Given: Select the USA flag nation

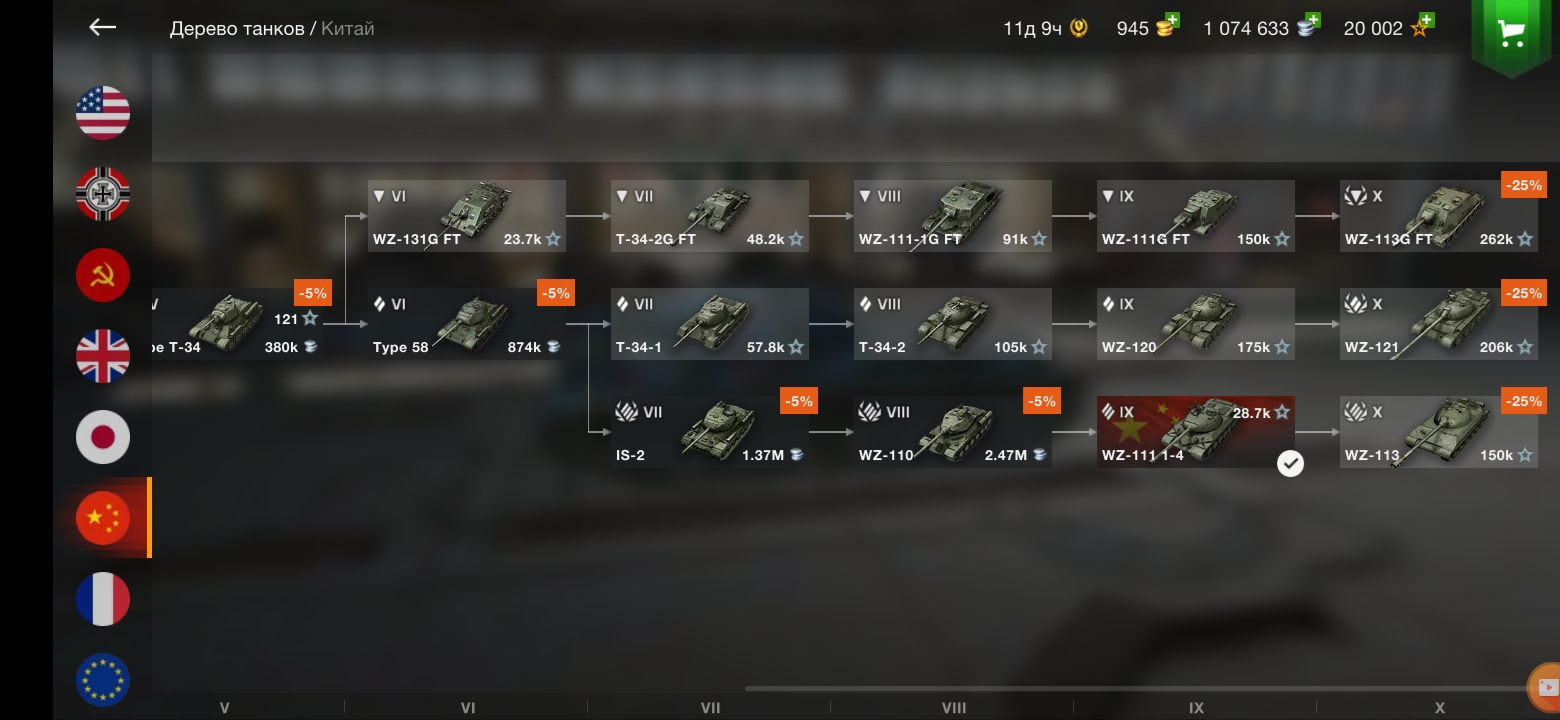Looking at the screenshot, I should coord(103,112).
